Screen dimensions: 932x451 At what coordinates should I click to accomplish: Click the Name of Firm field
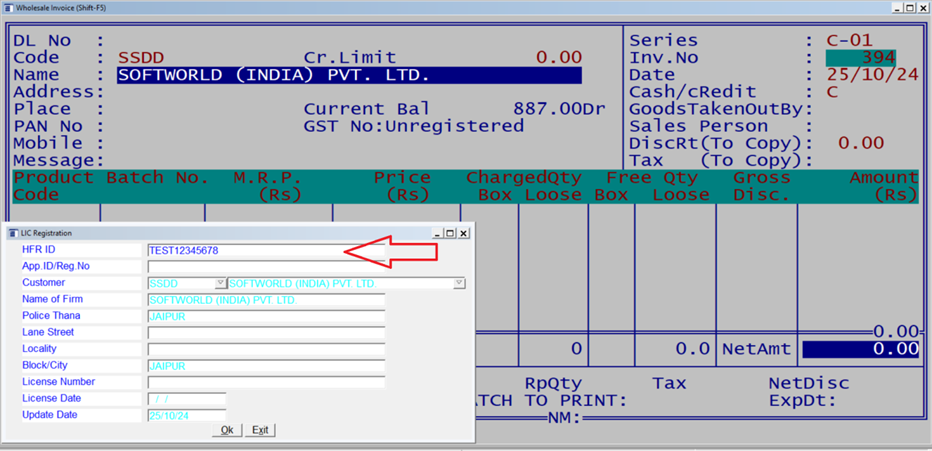266,300
